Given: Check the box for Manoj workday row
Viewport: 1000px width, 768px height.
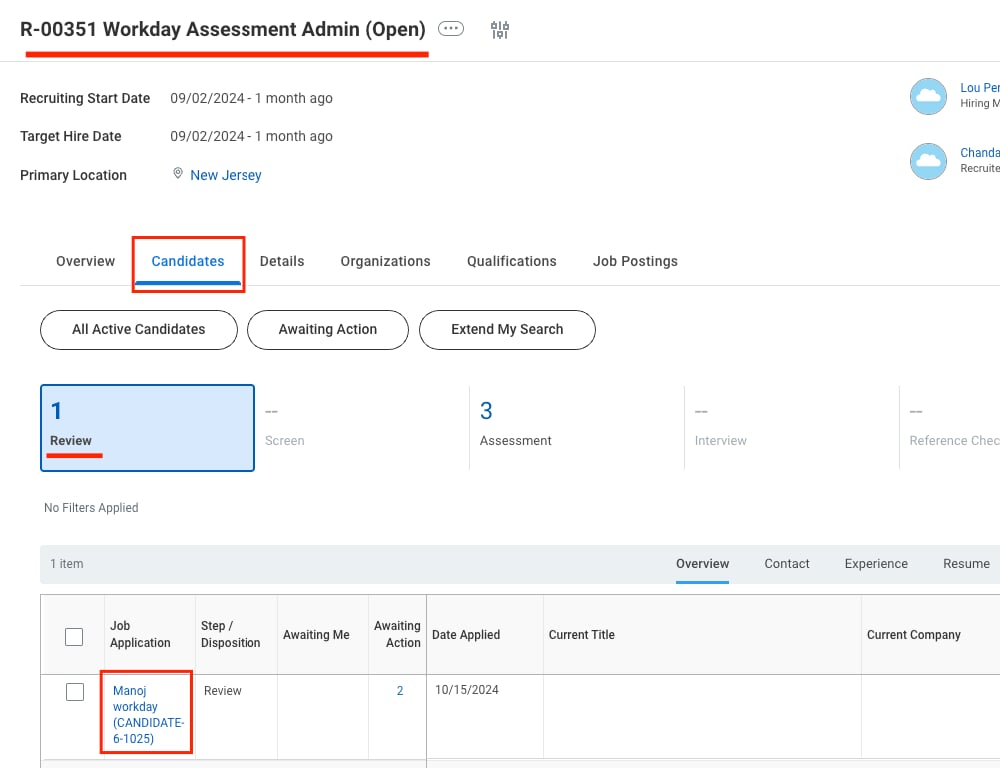Looking at the screenshot, I should (x=75, y=691).
